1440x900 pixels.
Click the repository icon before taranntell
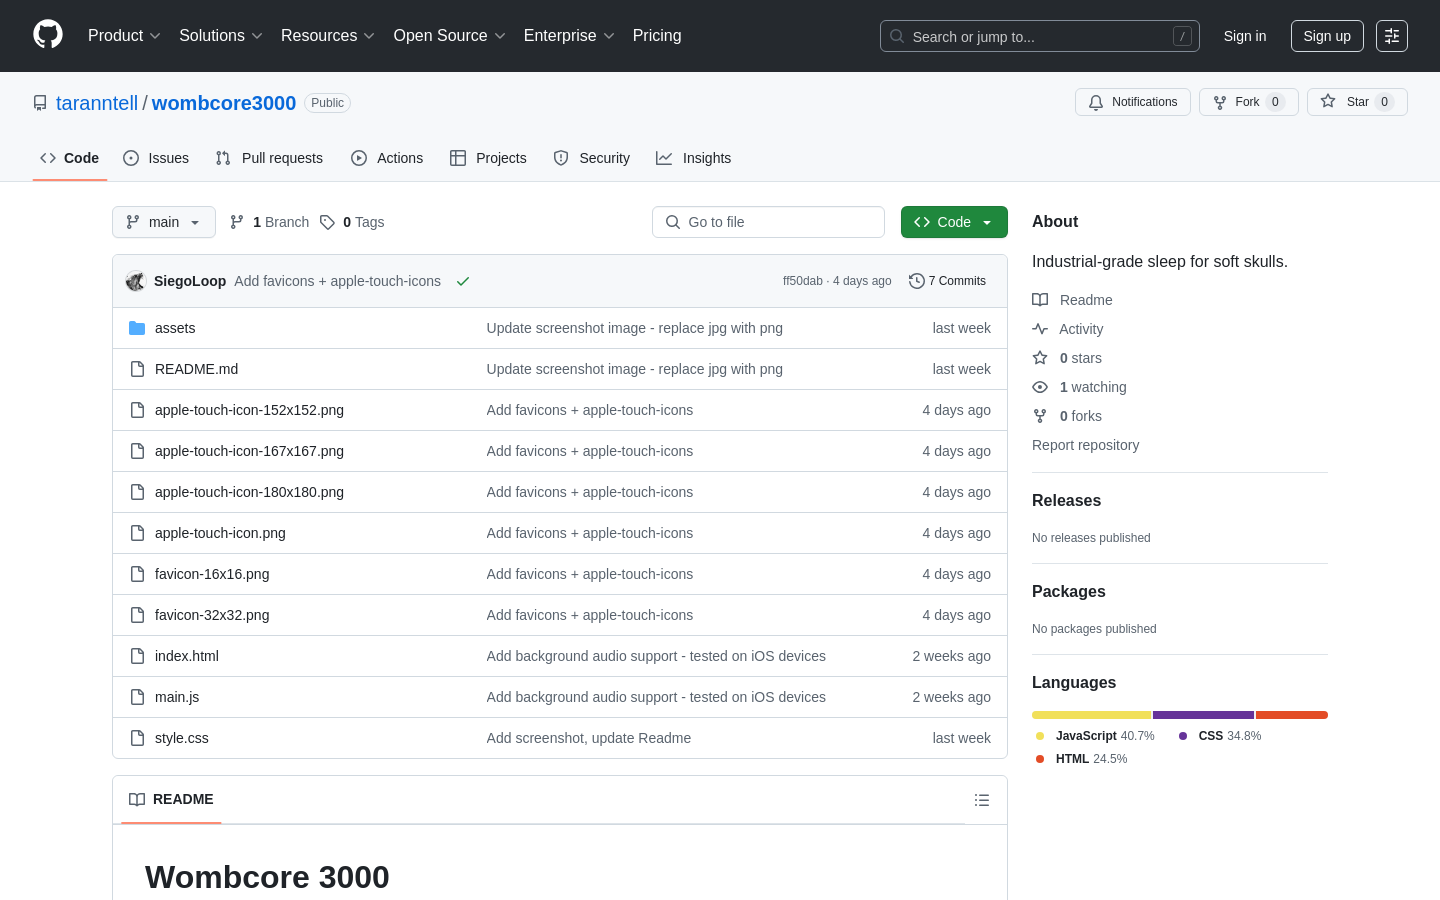40,103
